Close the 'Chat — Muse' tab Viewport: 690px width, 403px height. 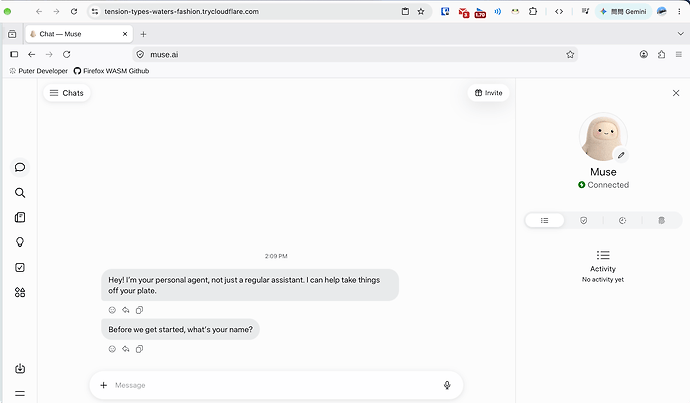[125, 34]
